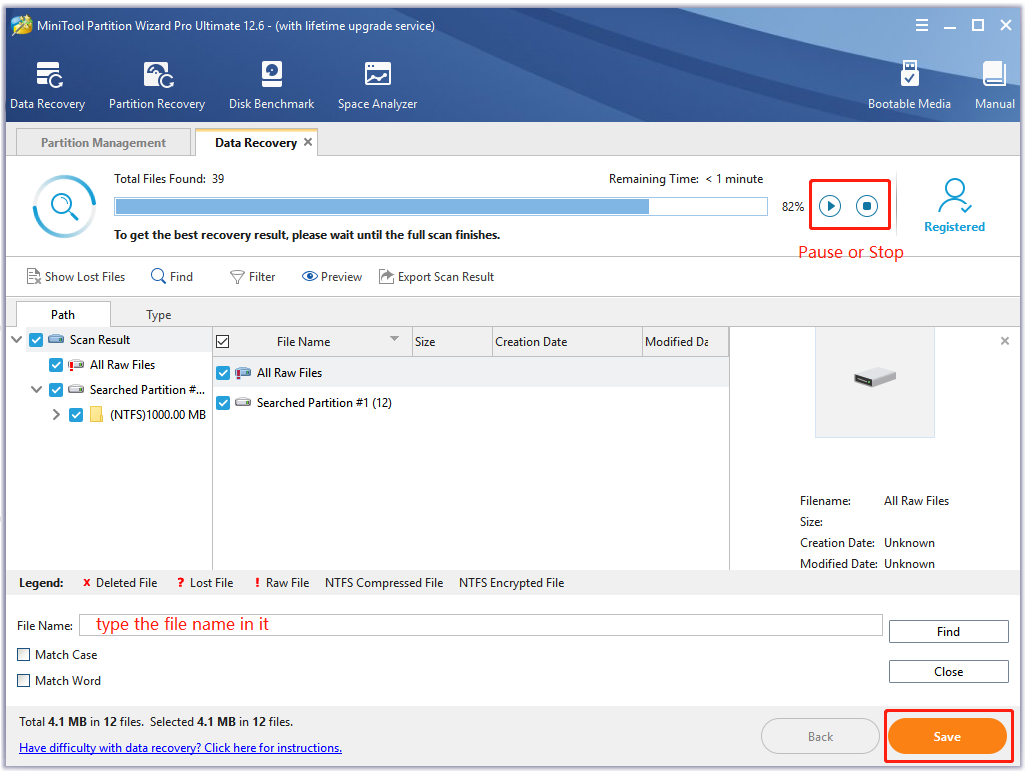
Task: Close the preview panel
Action: 1004,340
